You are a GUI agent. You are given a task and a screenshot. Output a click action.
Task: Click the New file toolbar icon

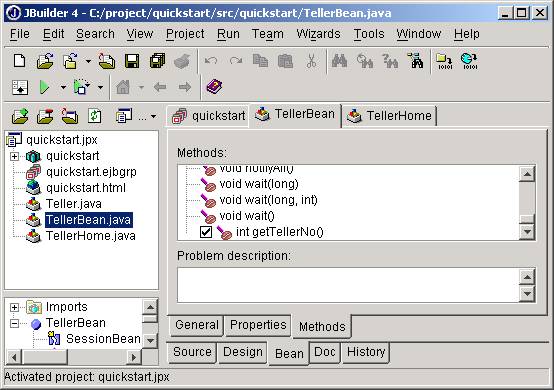pos(19,61)
